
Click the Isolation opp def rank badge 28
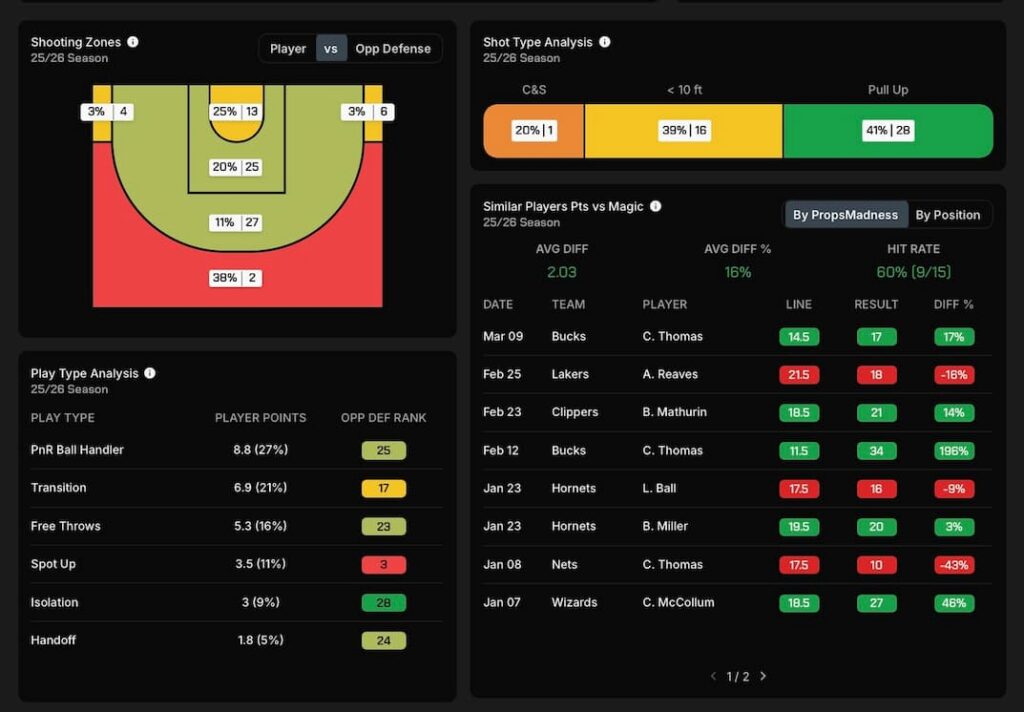[x=383, y=602]
